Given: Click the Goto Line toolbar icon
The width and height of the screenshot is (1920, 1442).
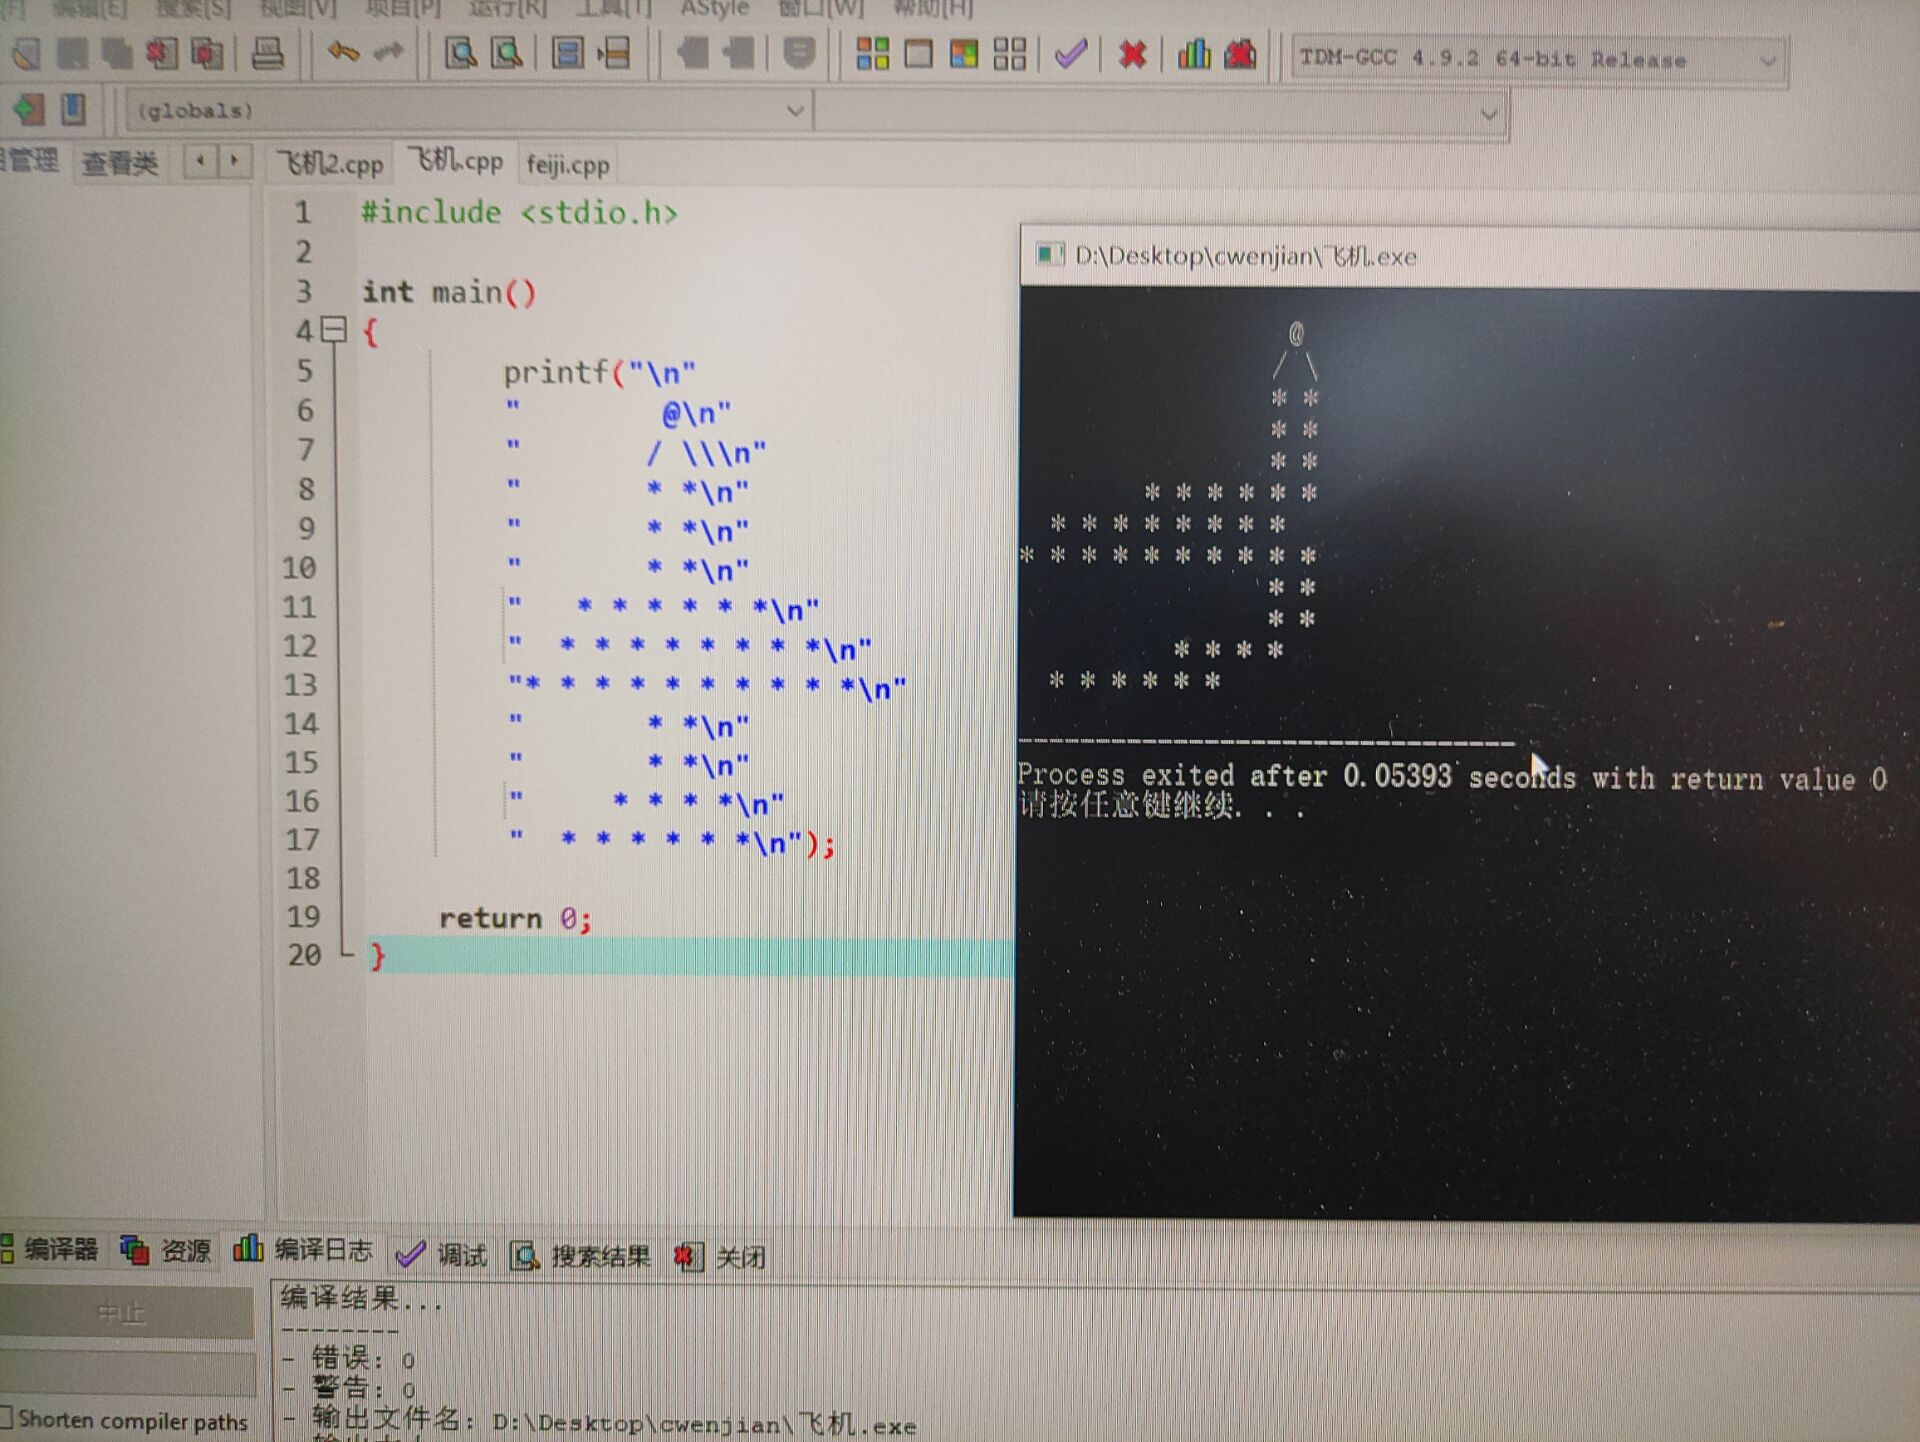Looking at the screenshot, I should [613, 53].
